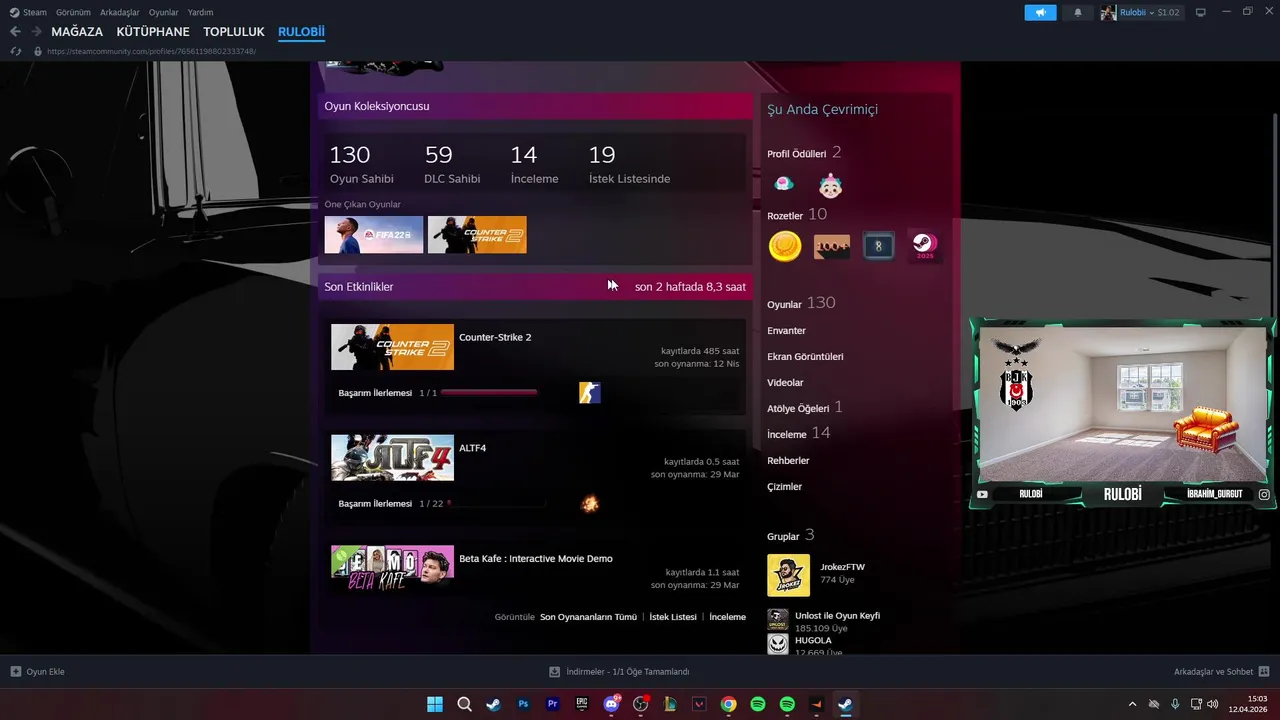Open the gold coin badge

pos(785,246)
